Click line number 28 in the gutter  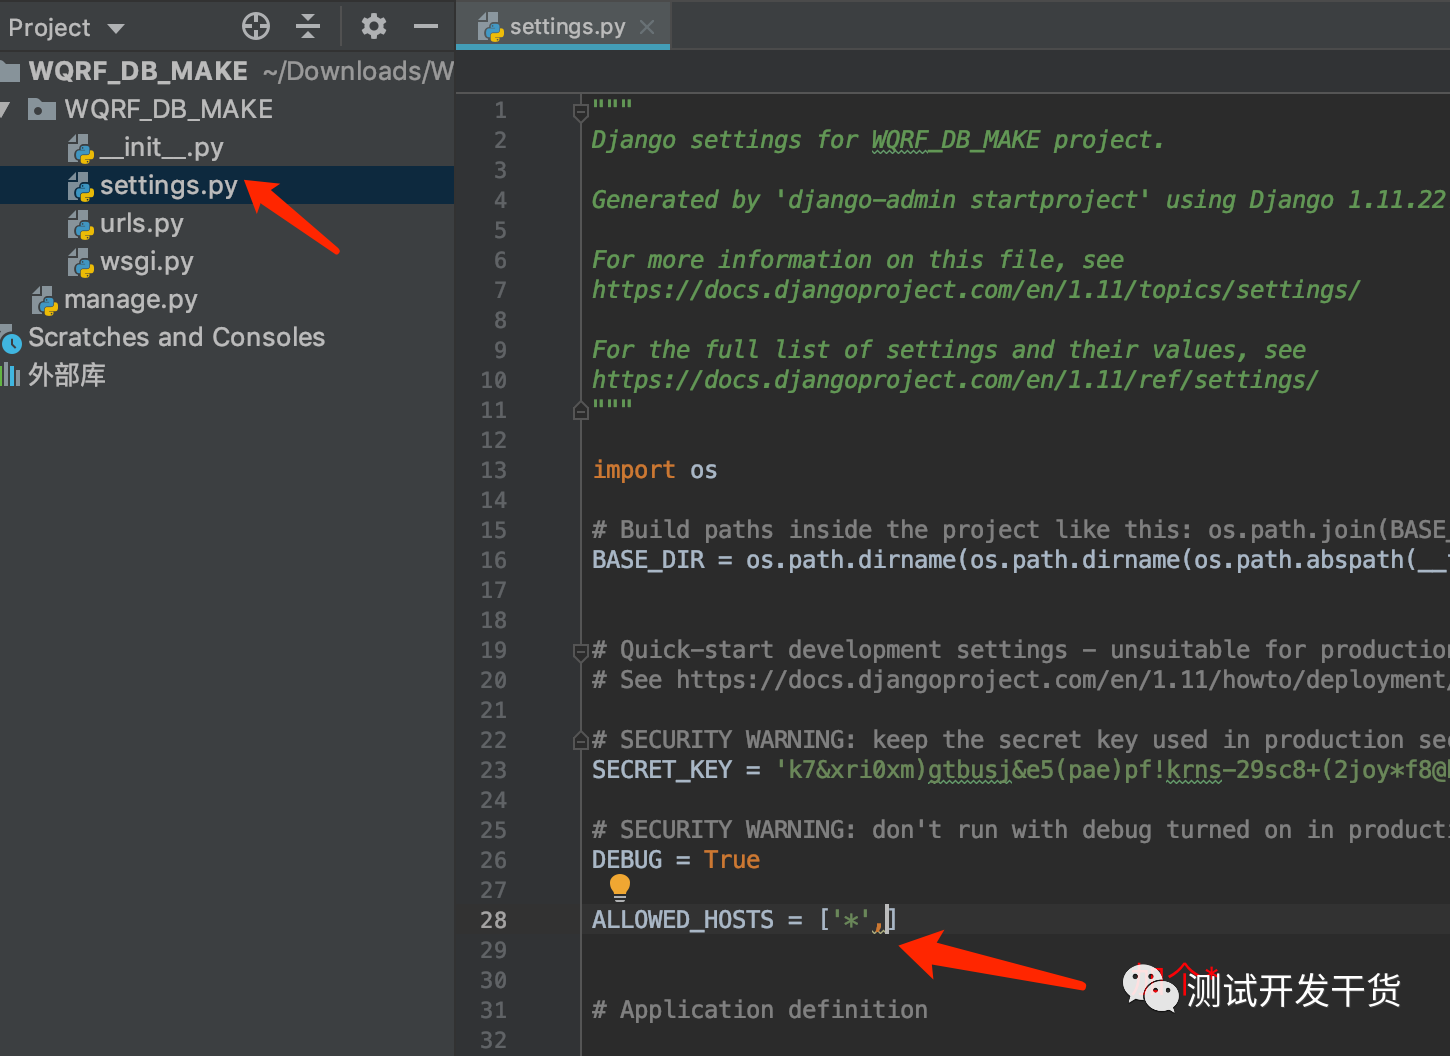pos(494,920)
